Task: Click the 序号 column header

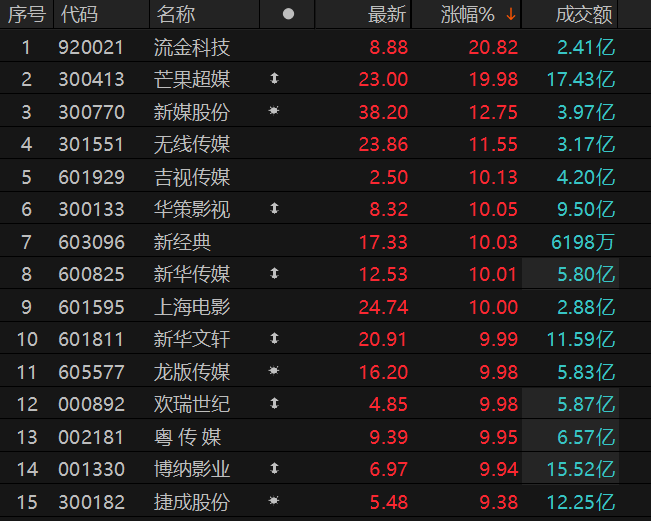Action: point(27,15)
